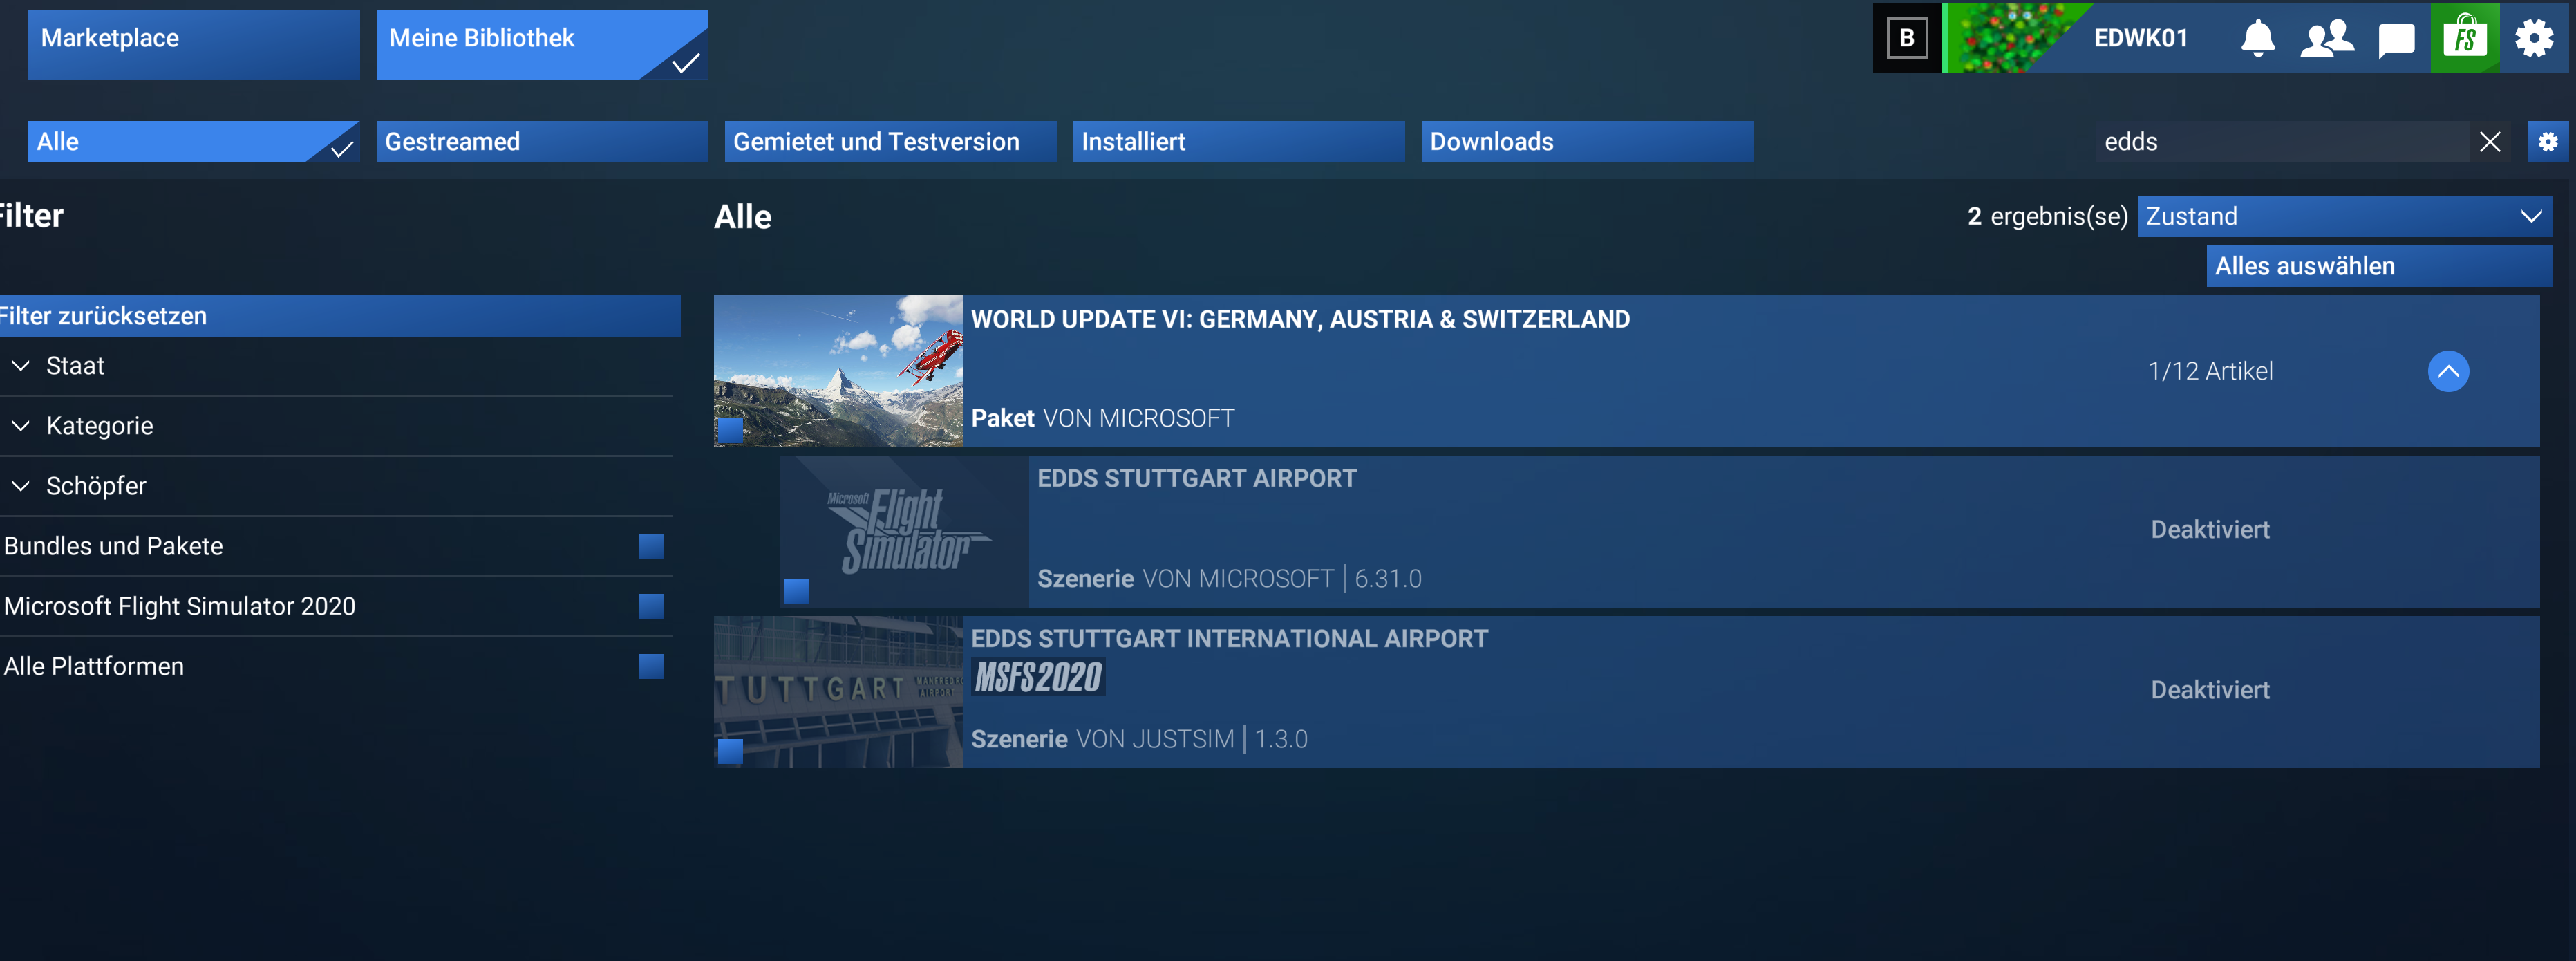Toggle Microsoft Flight Simulator 2020 filter checkbox
Viewport: 2576px width, 961px height.
tap(651, 606)
